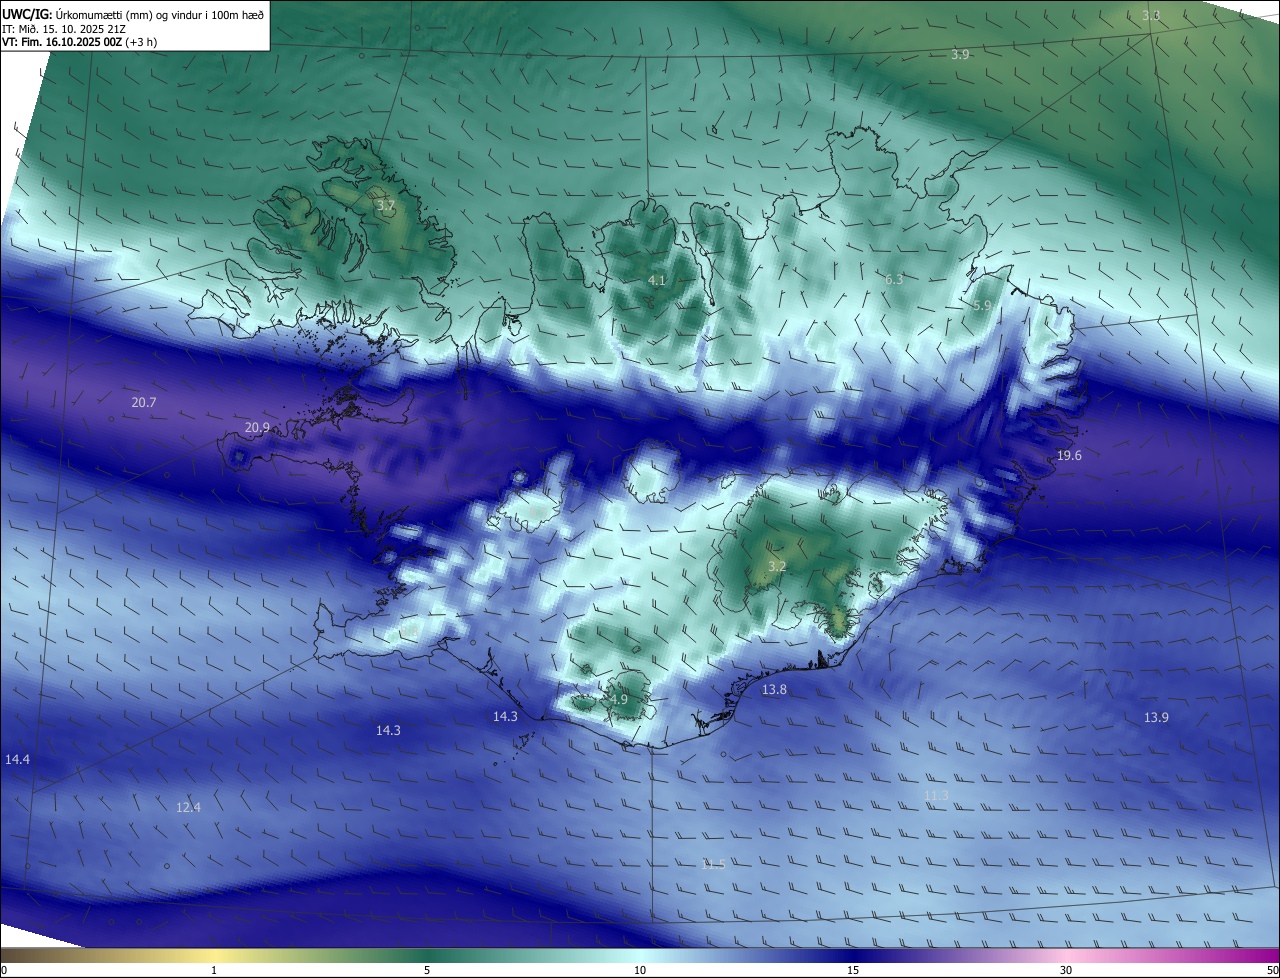1280x978 pixels.
Task: Click the 10 tick on the color scale
Action: coord(640,970)
